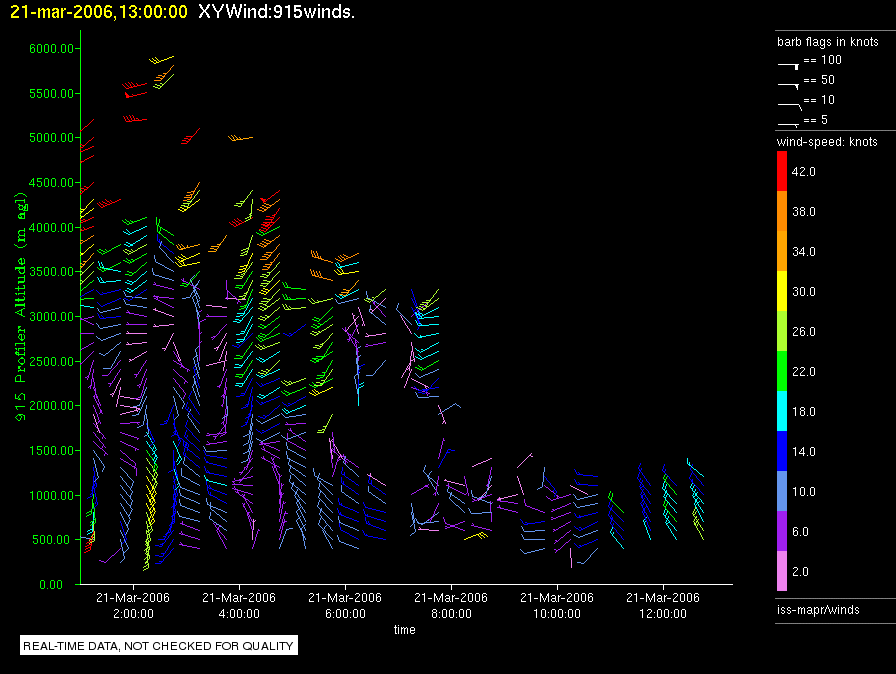Image resolution: width=896 pixels, height=674 pixels.
Task: Click the 26.0 wind-speed scale number
Action: 803,332
